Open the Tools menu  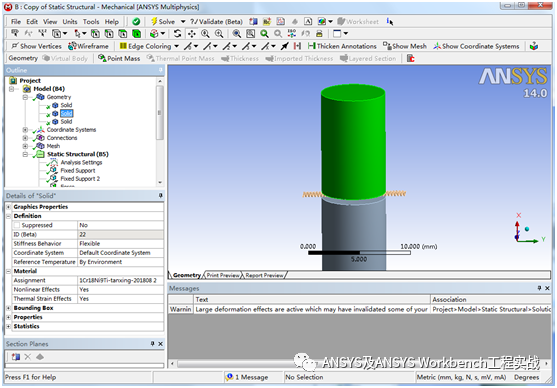click(91, 22)
